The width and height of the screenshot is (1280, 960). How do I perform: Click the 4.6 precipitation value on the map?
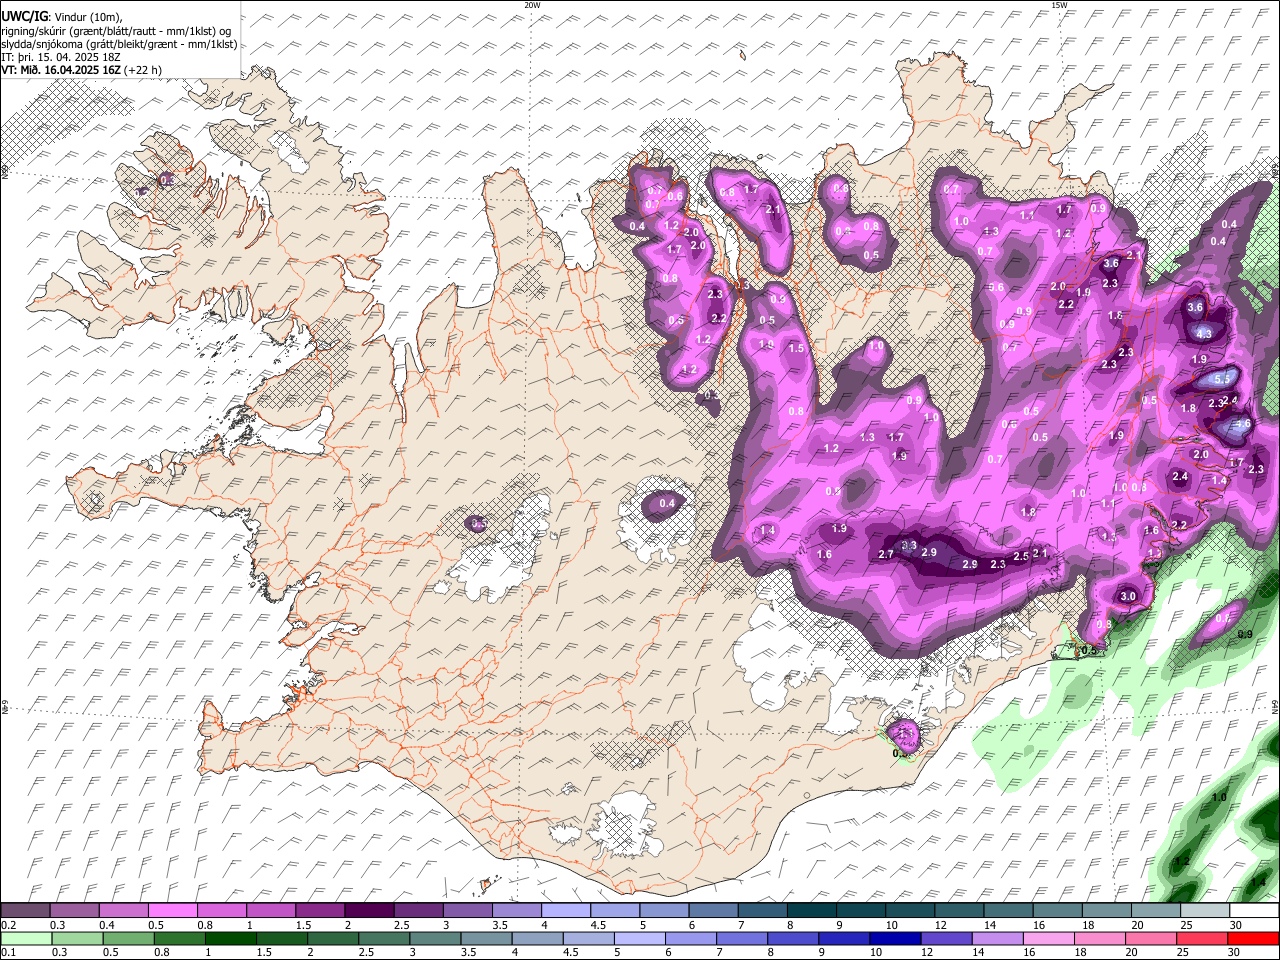[x=1243, y=424]
